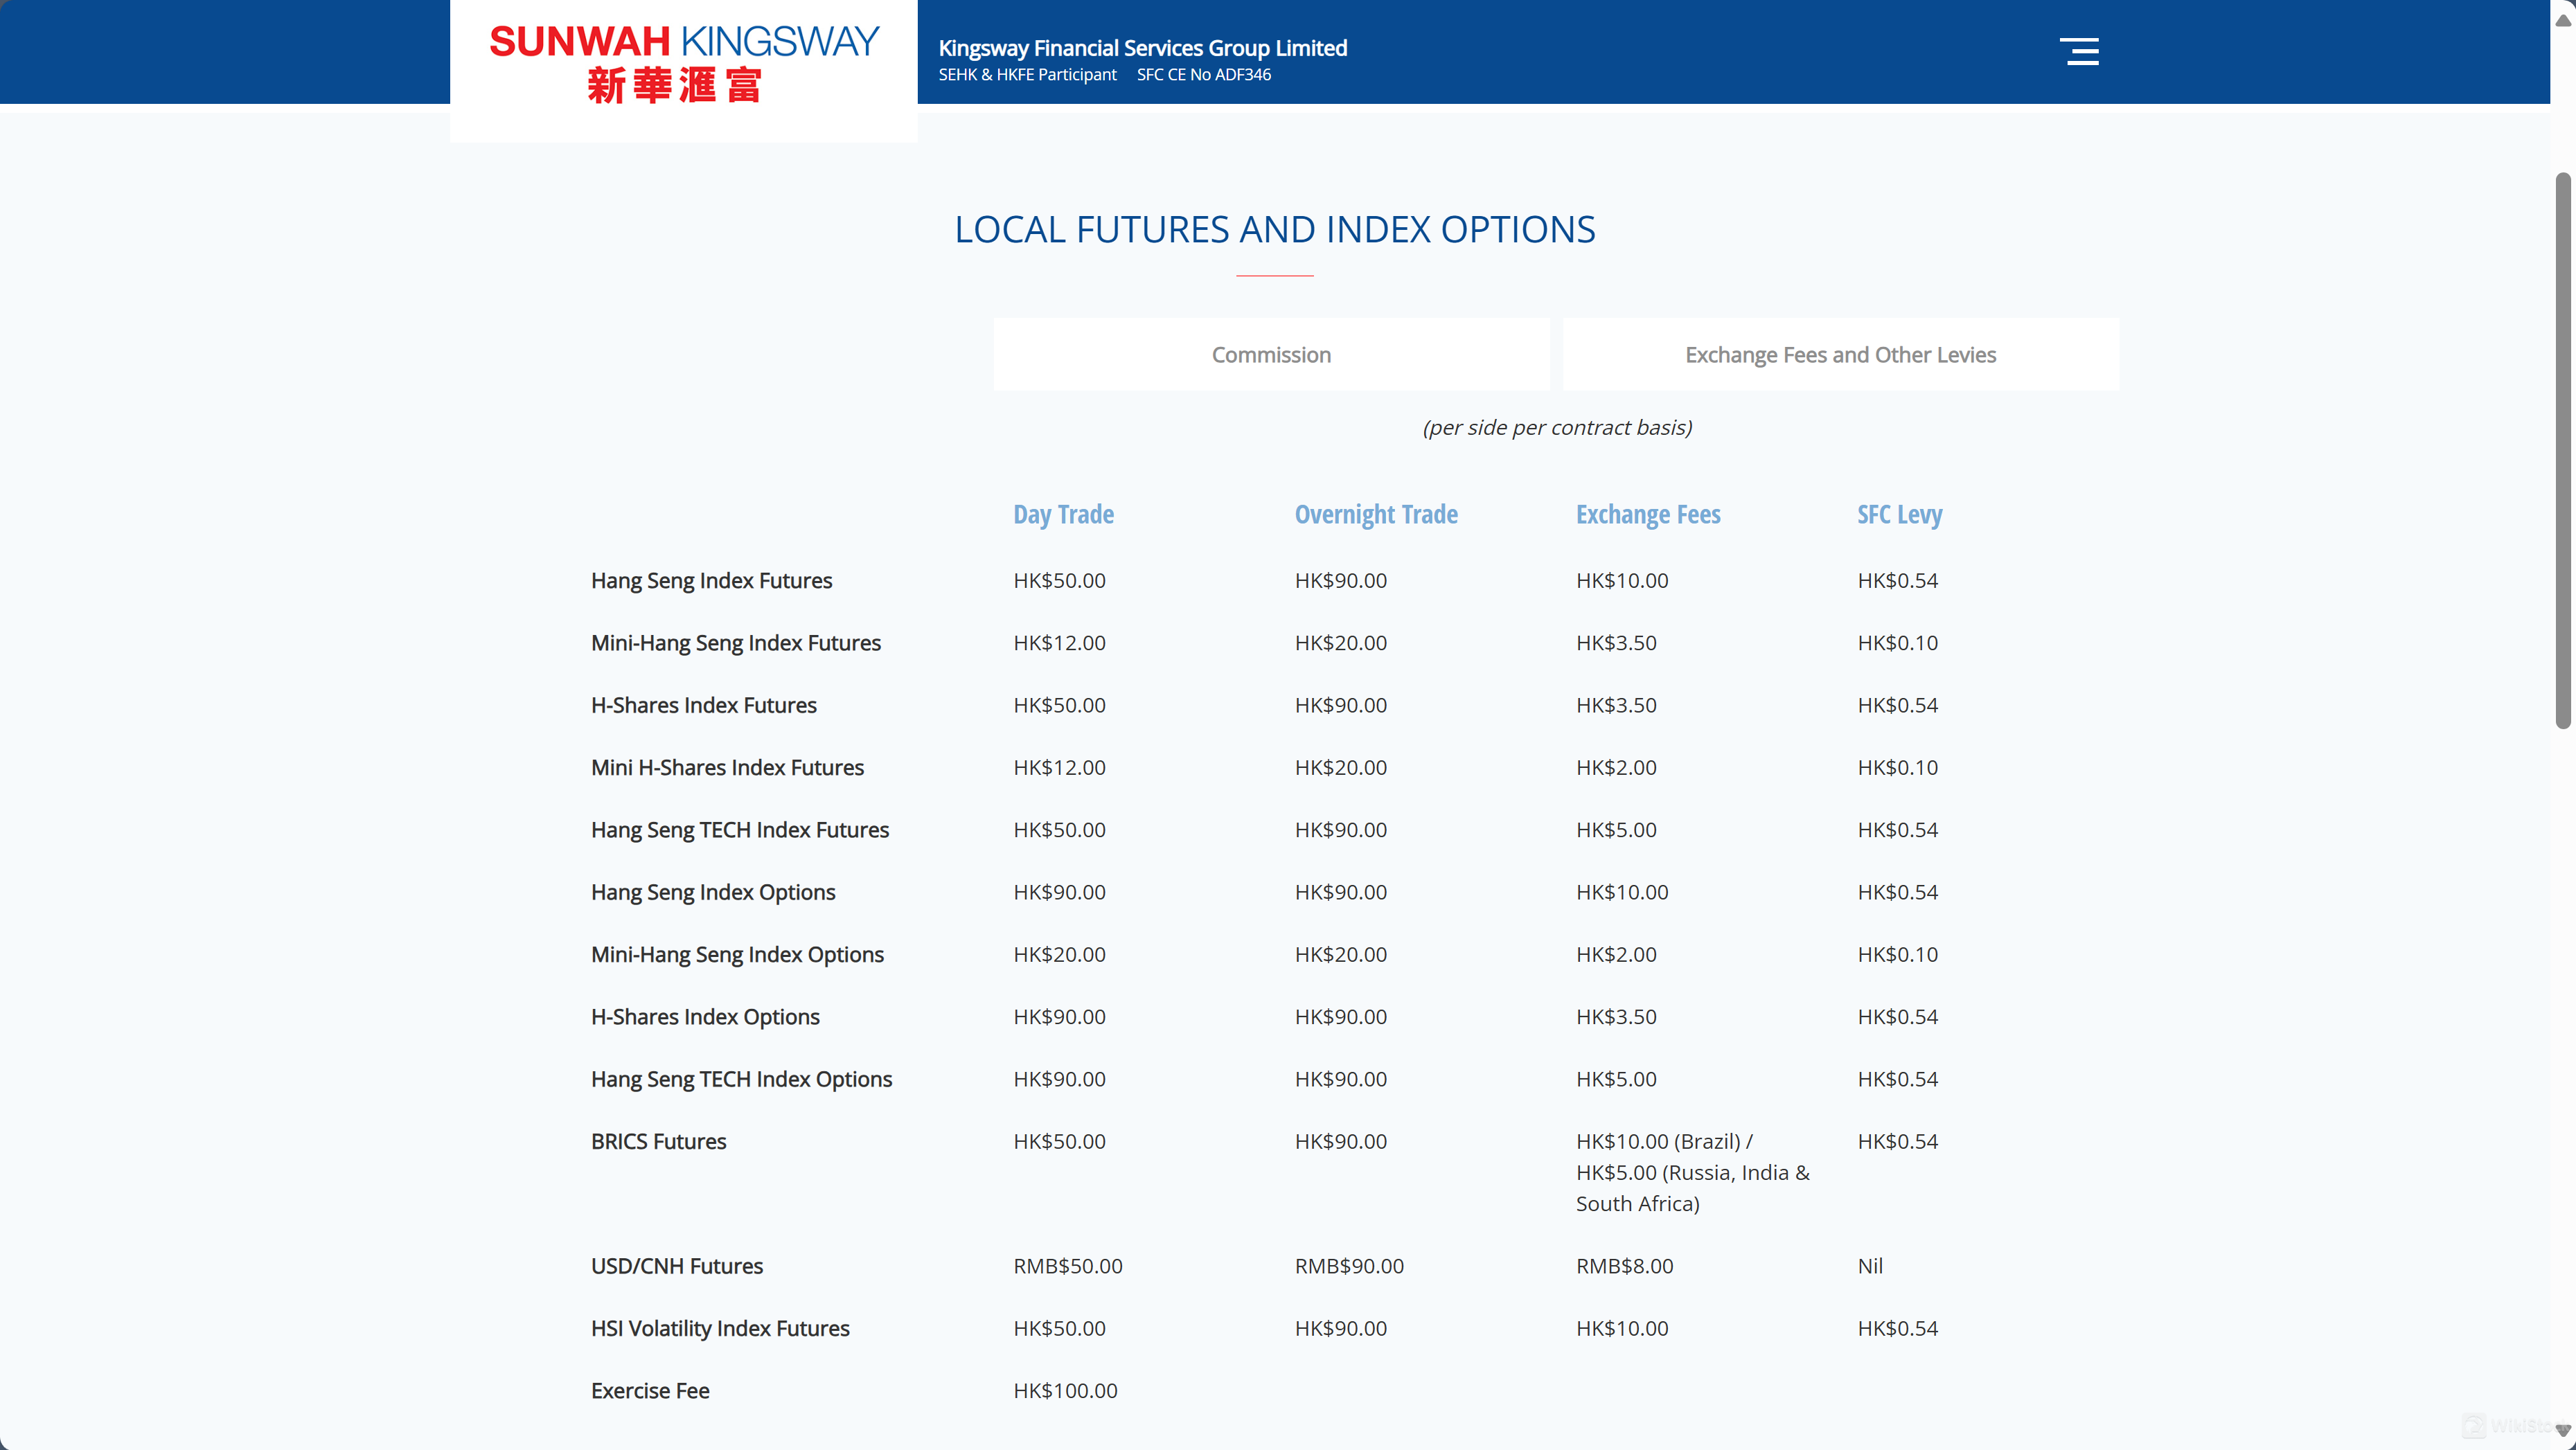Click the SFC Levy column header

coord(1899,513)
